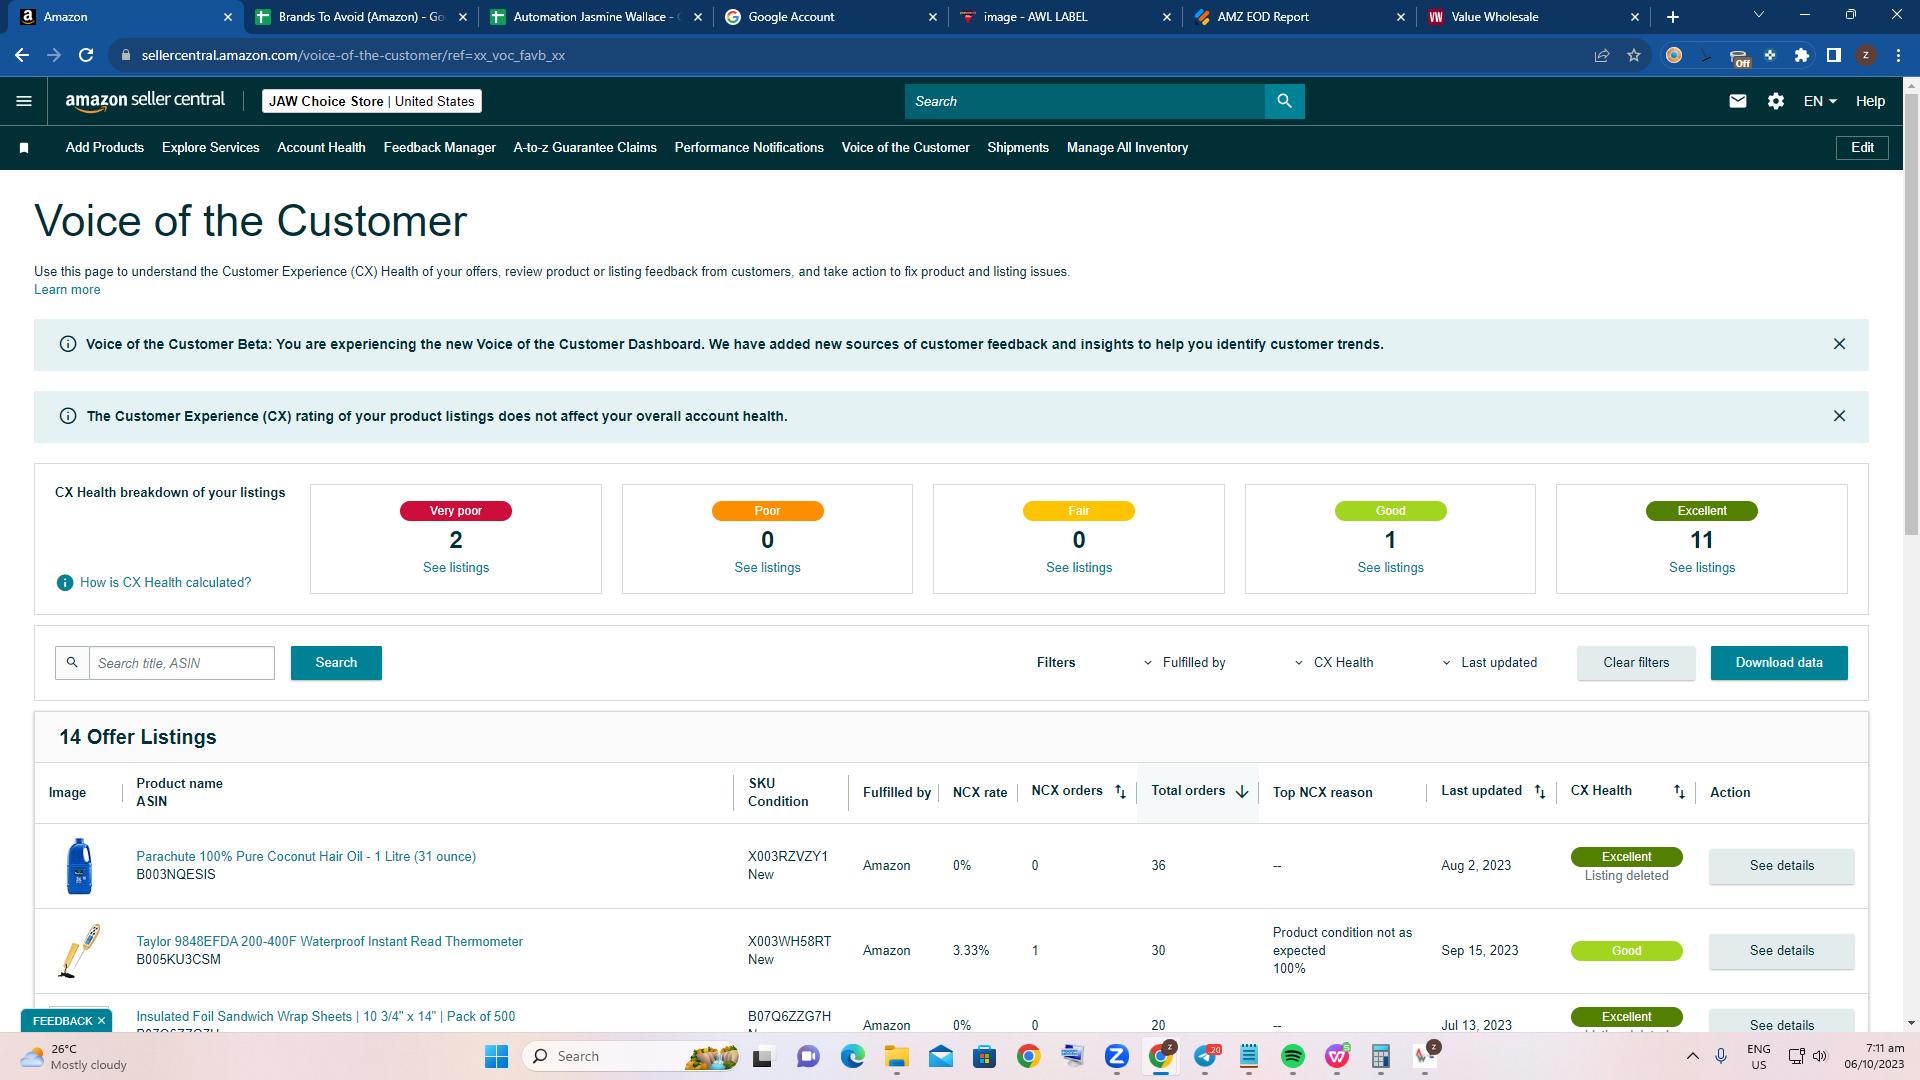
Task: Expand the CX Health filter dropdown
Action: pos(1334,663)
